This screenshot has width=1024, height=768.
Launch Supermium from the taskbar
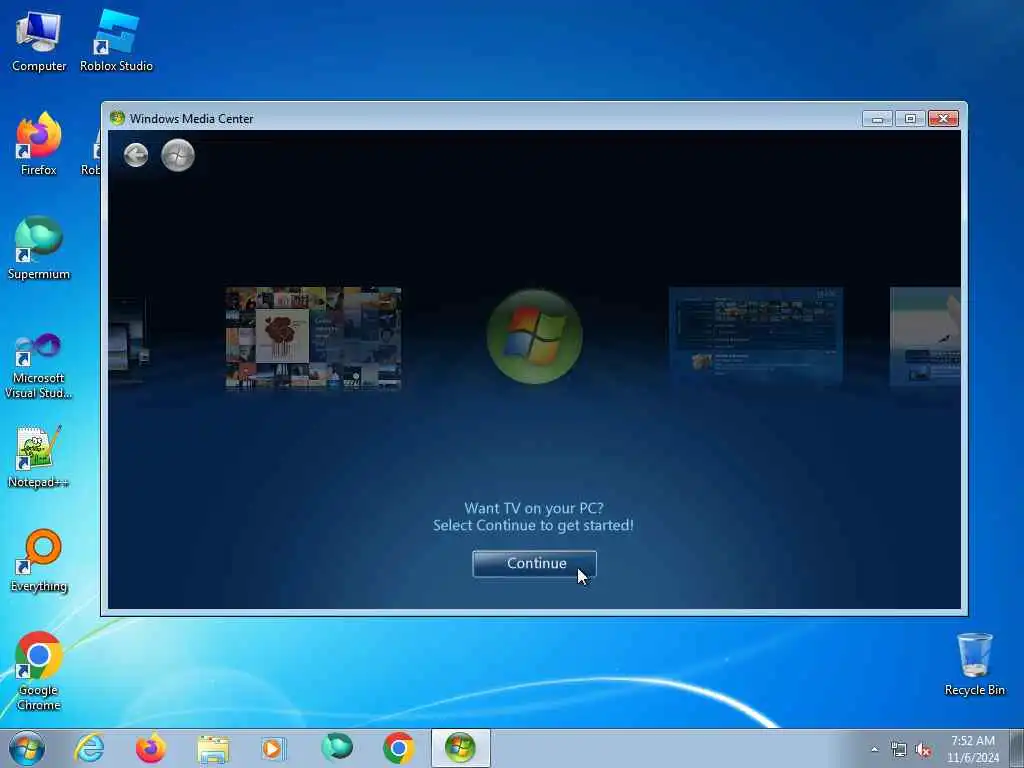click(x=337, y=748)
